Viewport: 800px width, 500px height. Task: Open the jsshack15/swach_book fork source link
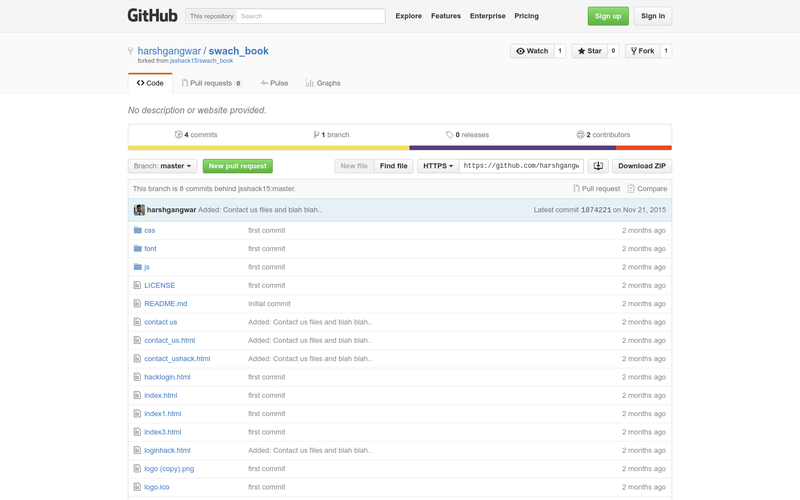tap(202, 61)
